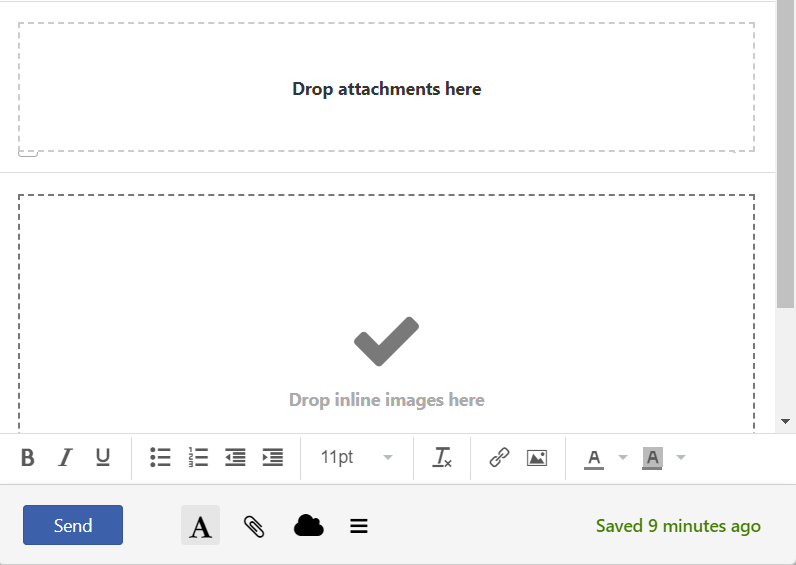Expand the text color picker arrow
Screen dimensions: 796x565
tap(623, 458)
